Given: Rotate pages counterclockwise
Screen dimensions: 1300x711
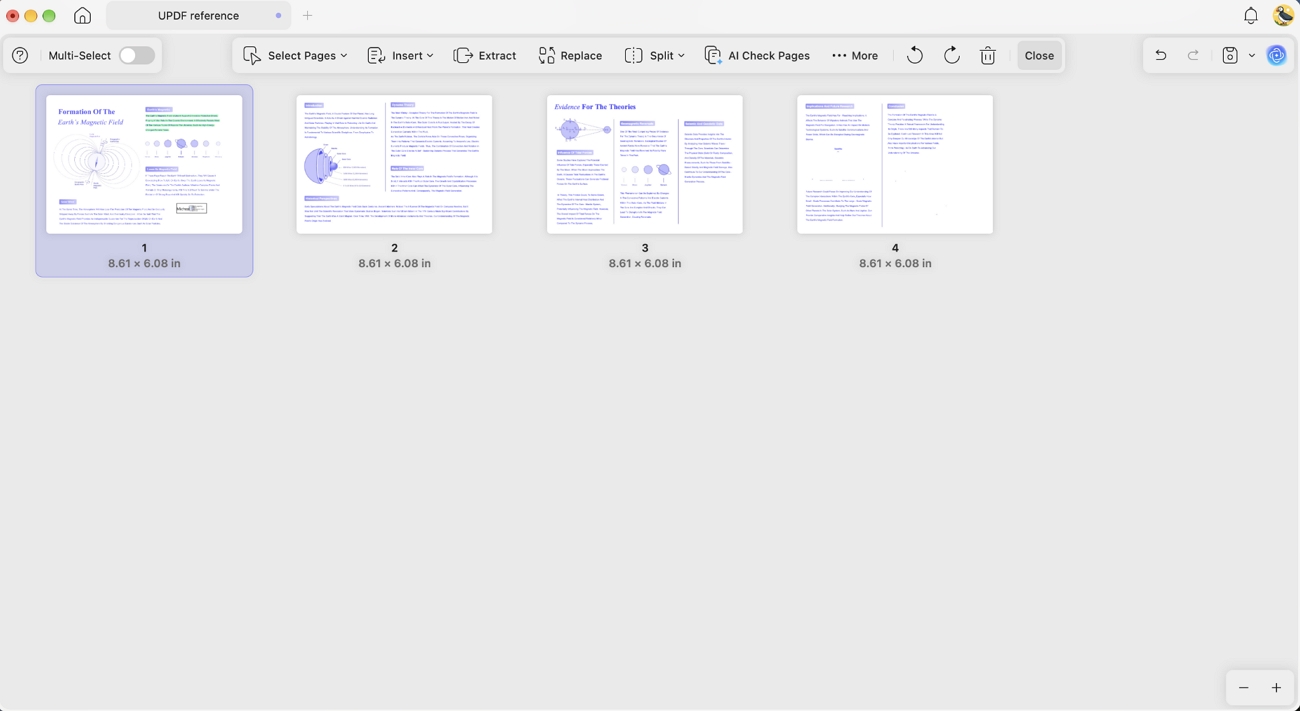Looking at the screenshot, I should coord(915,56).
